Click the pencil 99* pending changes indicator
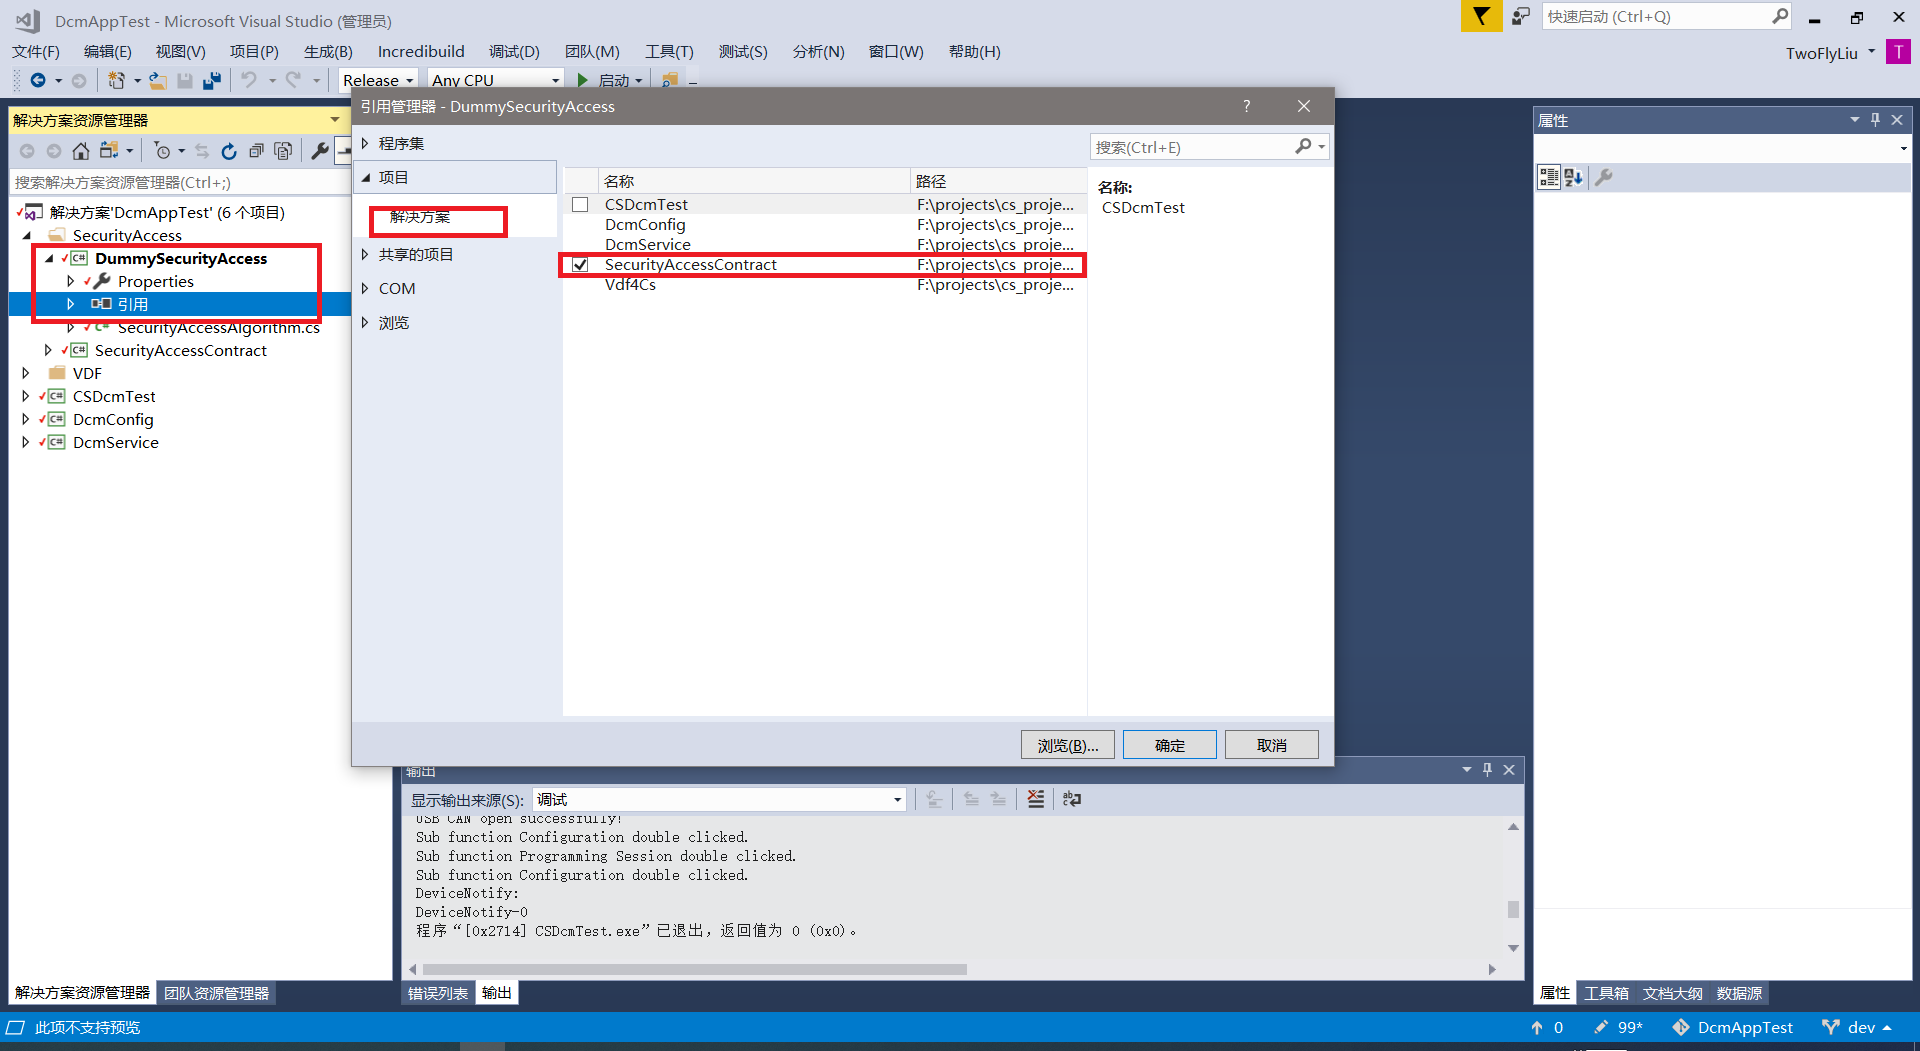Screen dimensions: 1920x1051 [x=1618, y=1027]
